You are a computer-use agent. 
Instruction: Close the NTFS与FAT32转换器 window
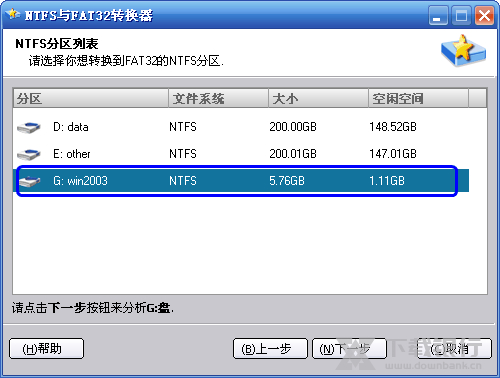pyautogui.click(x=484, y=16)
